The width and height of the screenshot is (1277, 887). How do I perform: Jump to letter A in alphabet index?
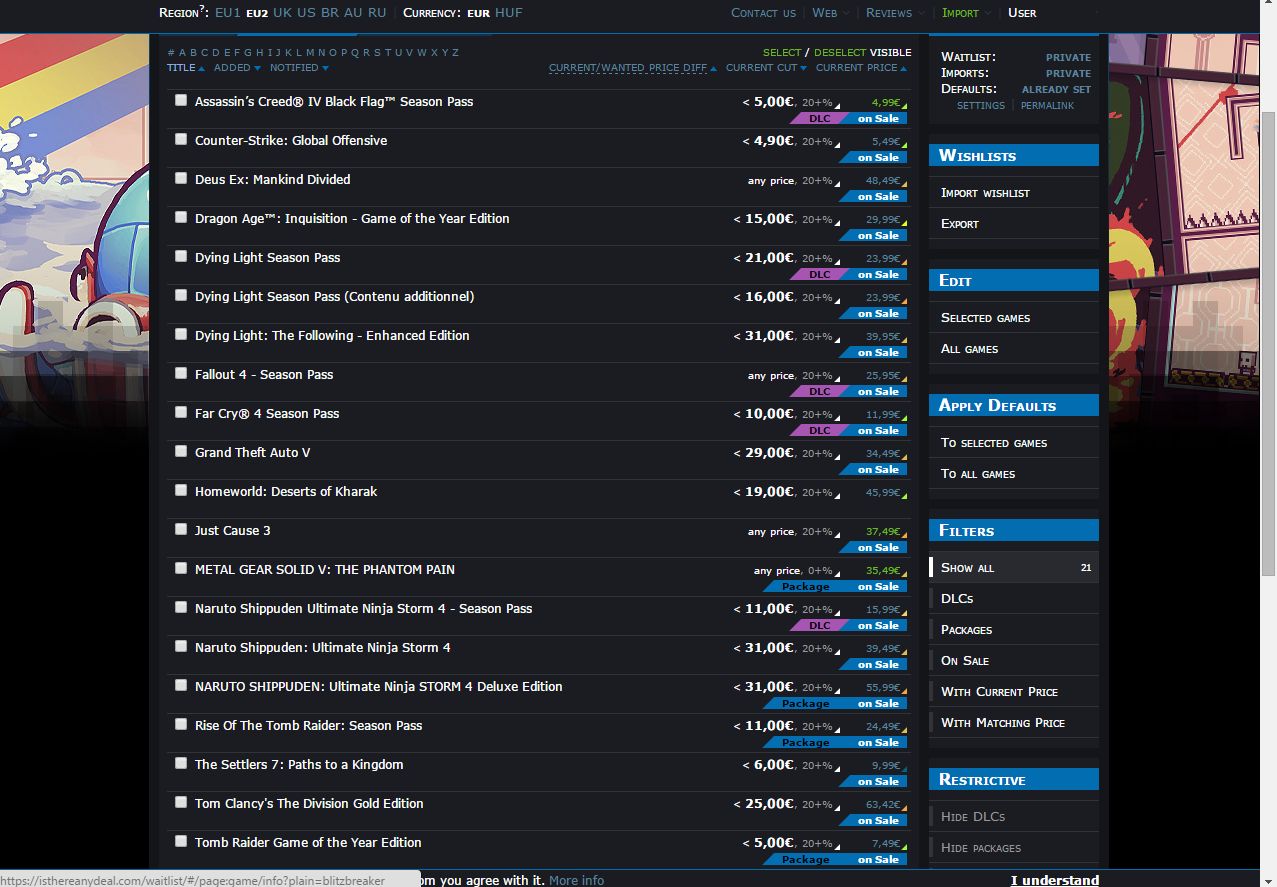pos(182,53)
